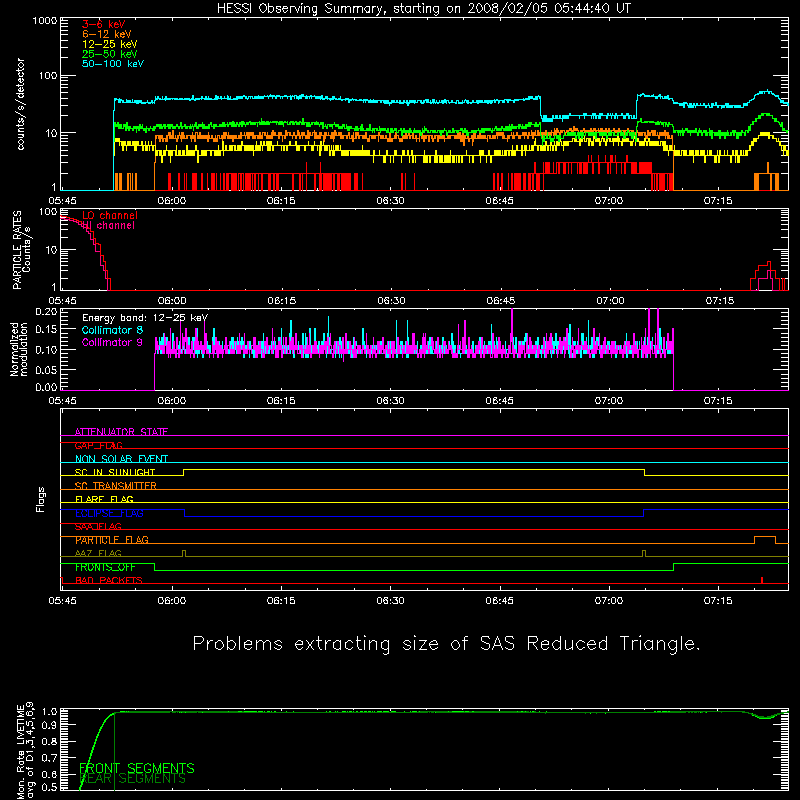Click the 'Normalized modulation' axis label
The height and width of the screenshot is (800, 800).
coord(19,349)
